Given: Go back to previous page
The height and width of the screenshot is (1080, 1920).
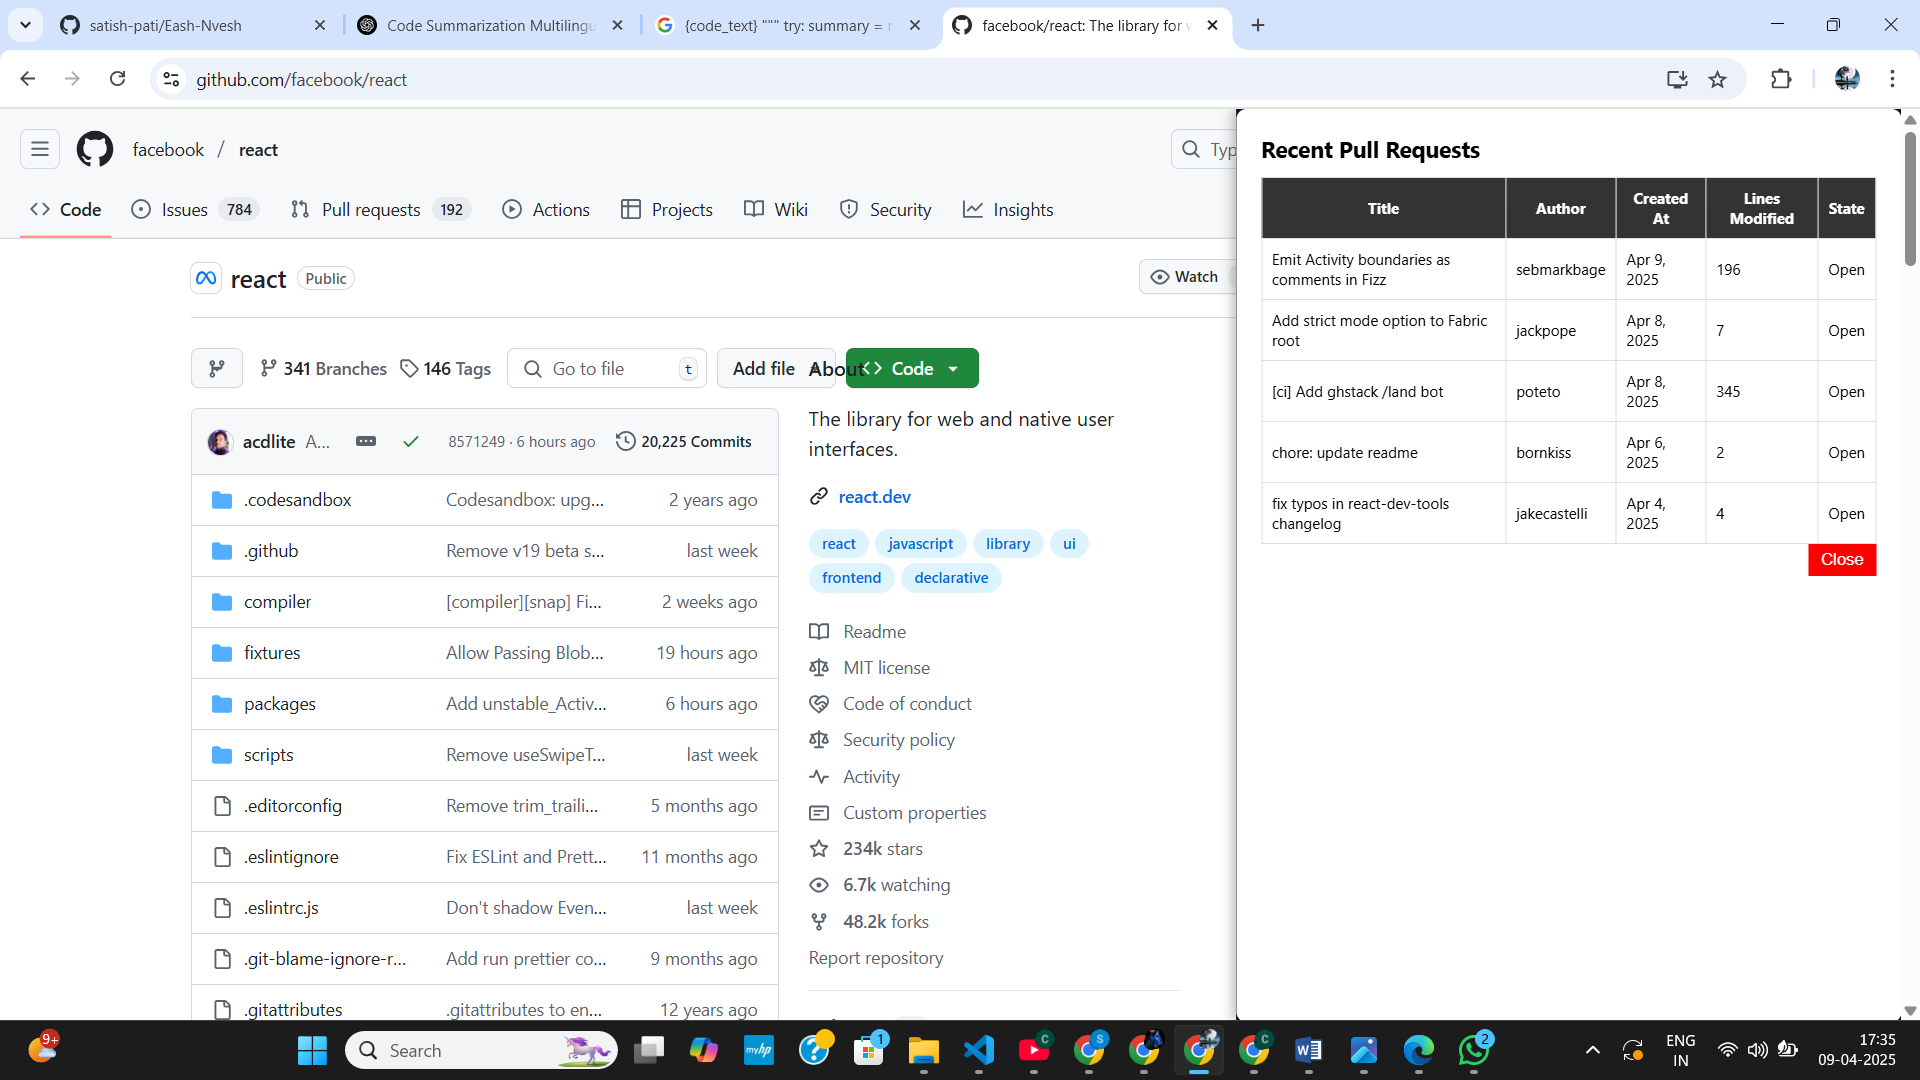Looking at the screenshot, I should coord(28,79).
